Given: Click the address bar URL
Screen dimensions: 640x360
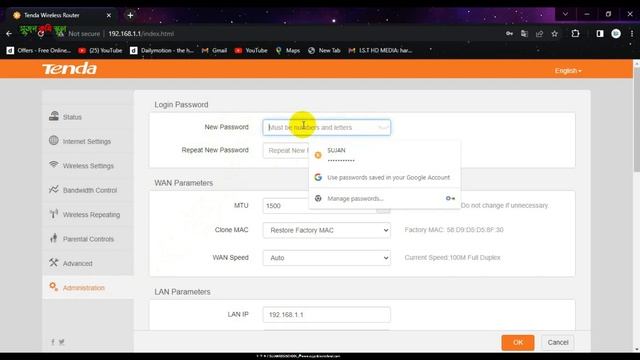Looking at the screenshot, I should (141, 33).
